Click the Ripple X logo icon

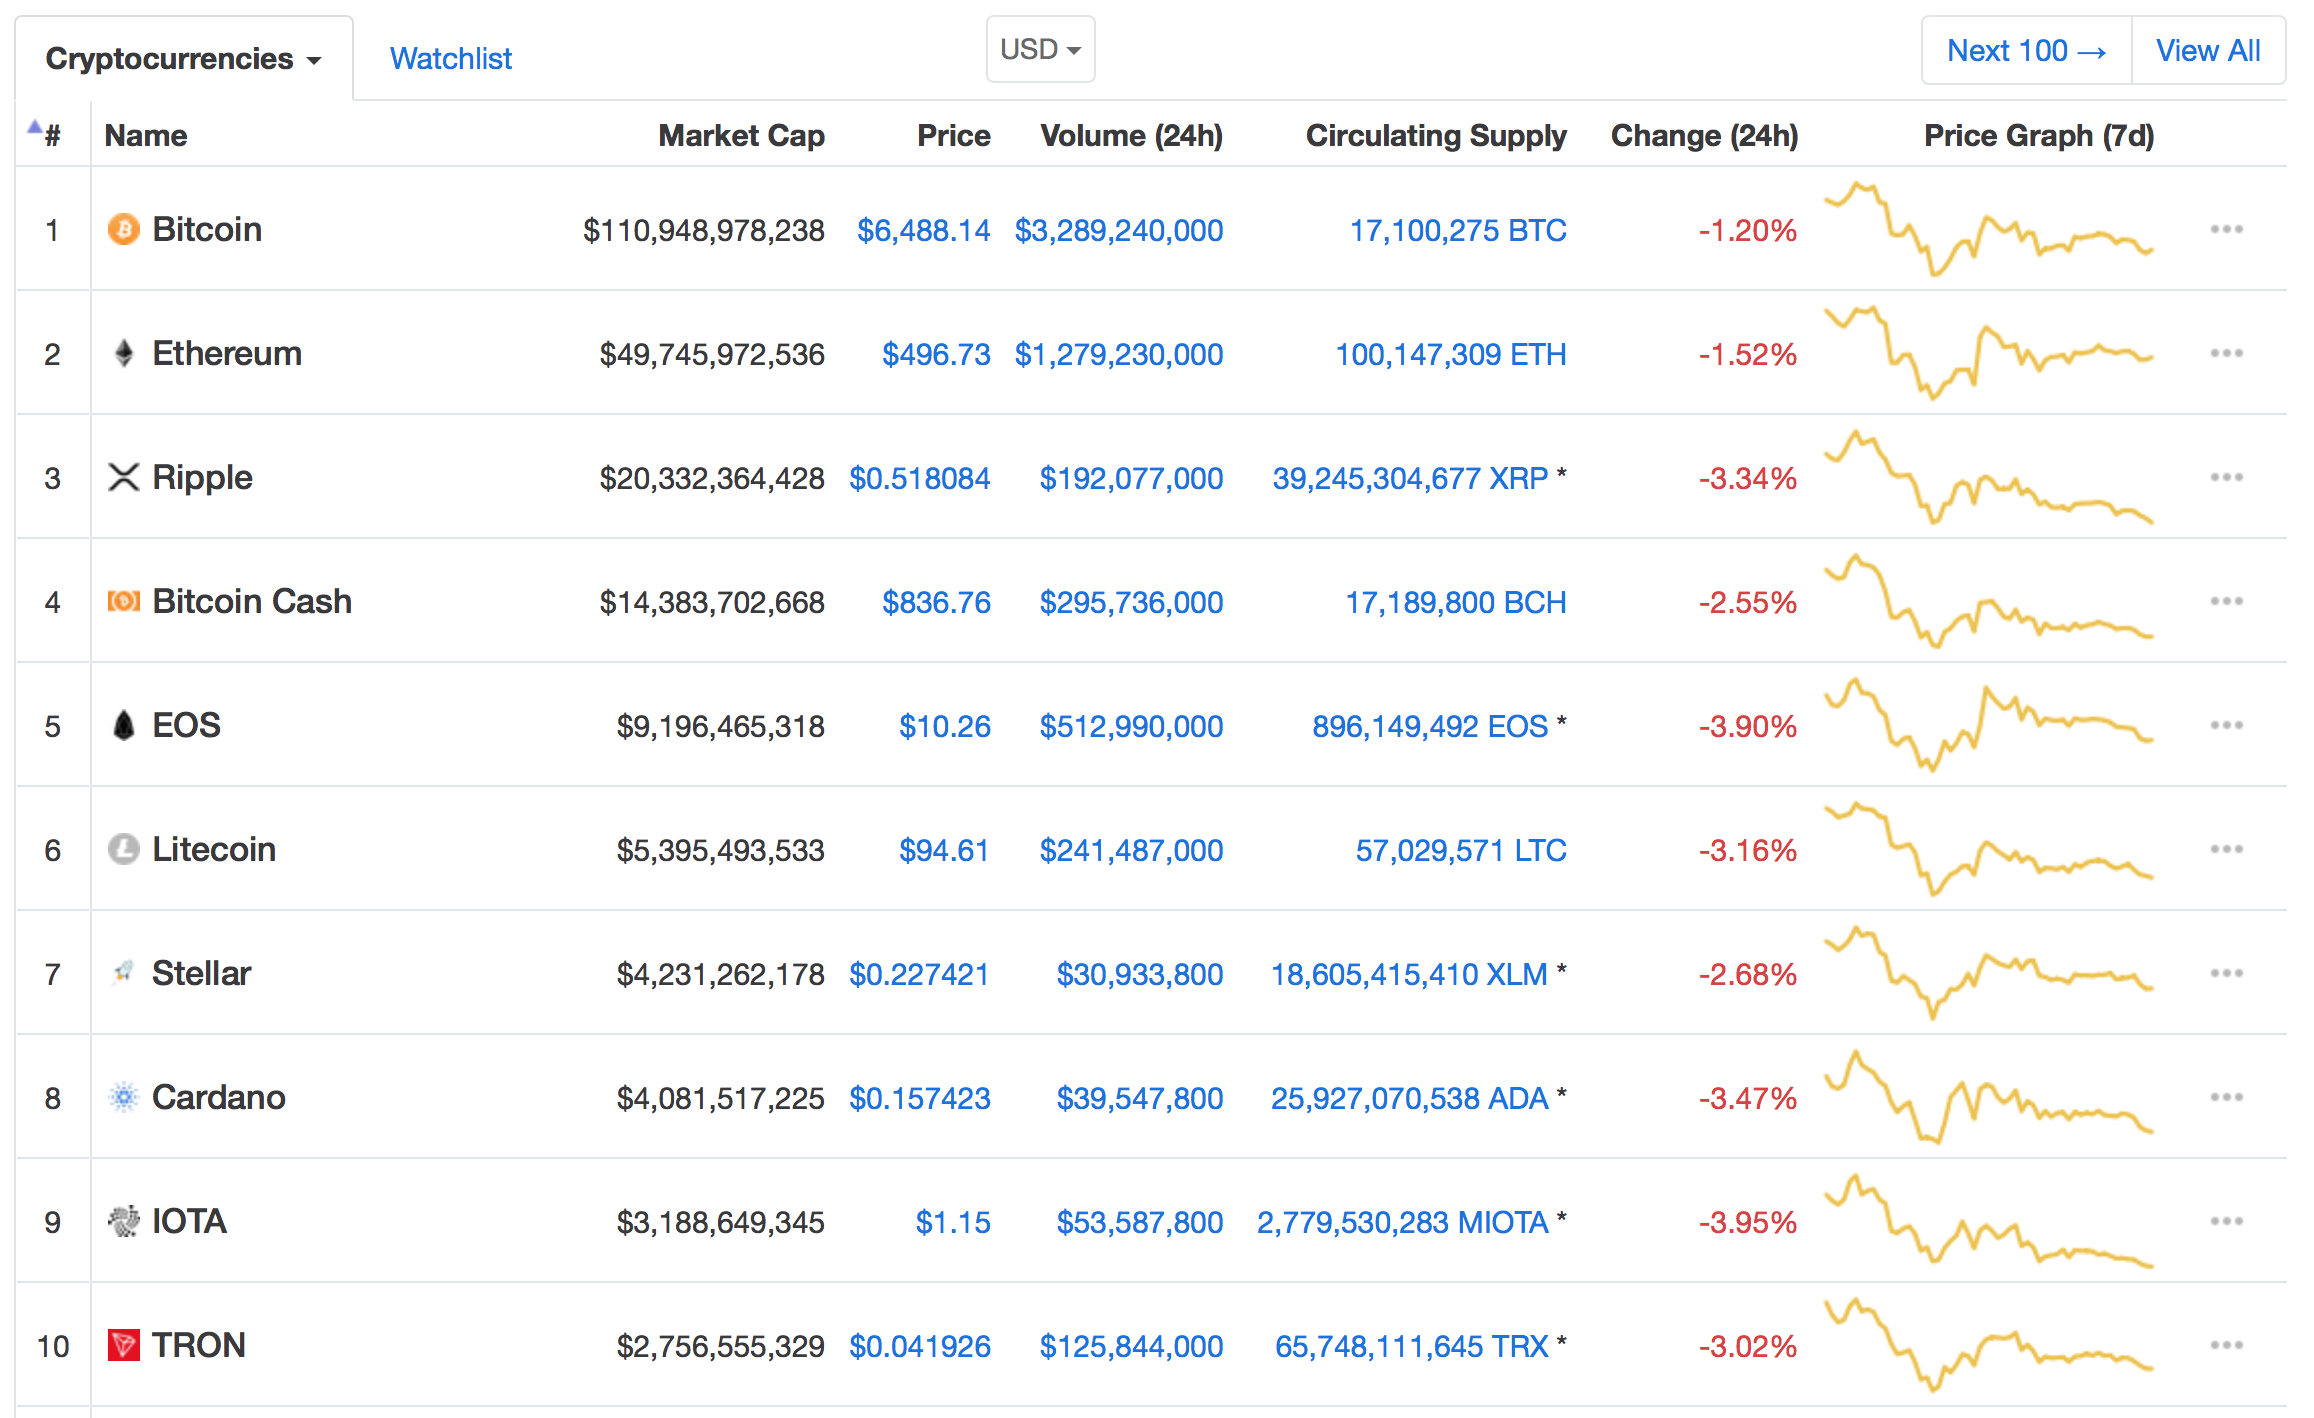(123, 478)
